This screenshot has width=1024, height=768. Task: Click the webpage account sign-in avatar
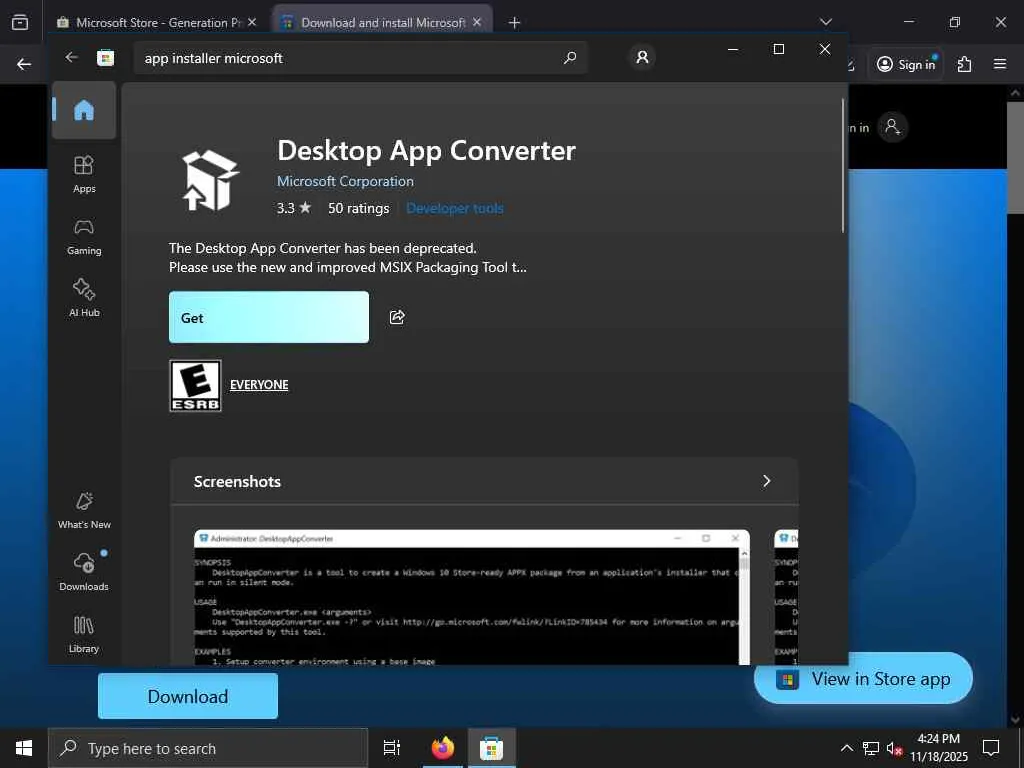click(x=892, y=127)
